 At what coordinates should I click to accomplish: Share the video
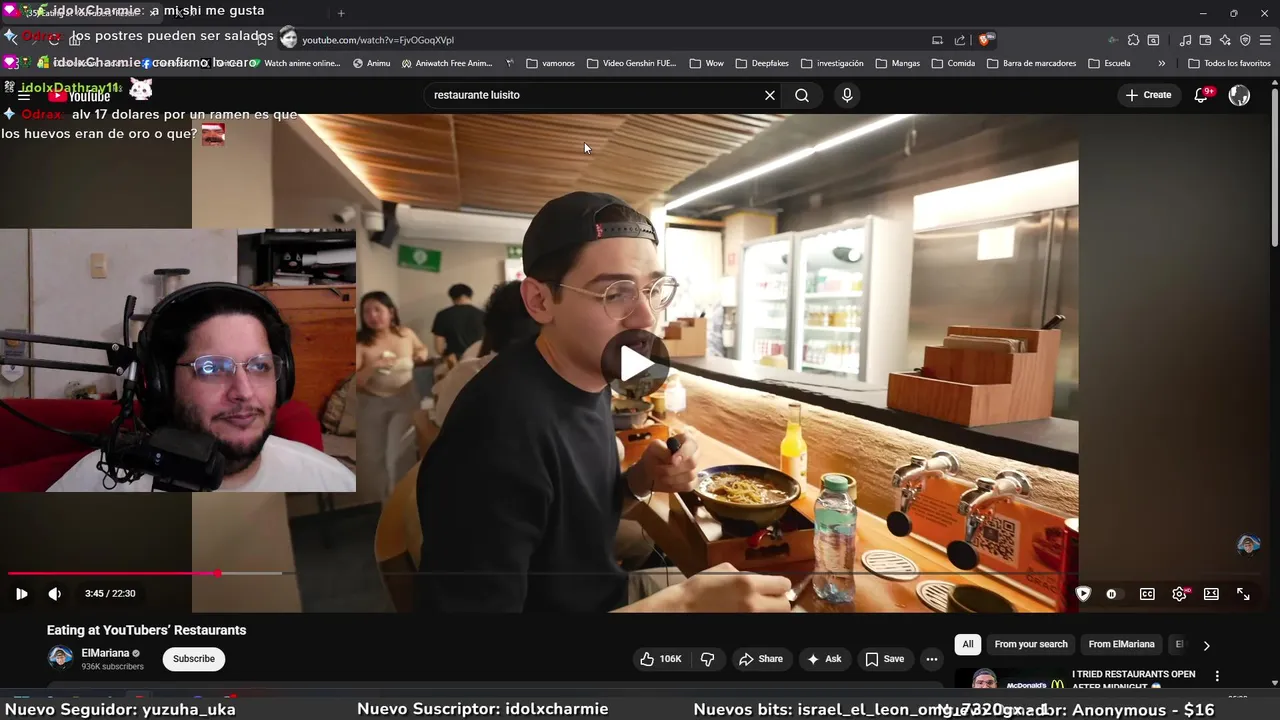point(760,659)
